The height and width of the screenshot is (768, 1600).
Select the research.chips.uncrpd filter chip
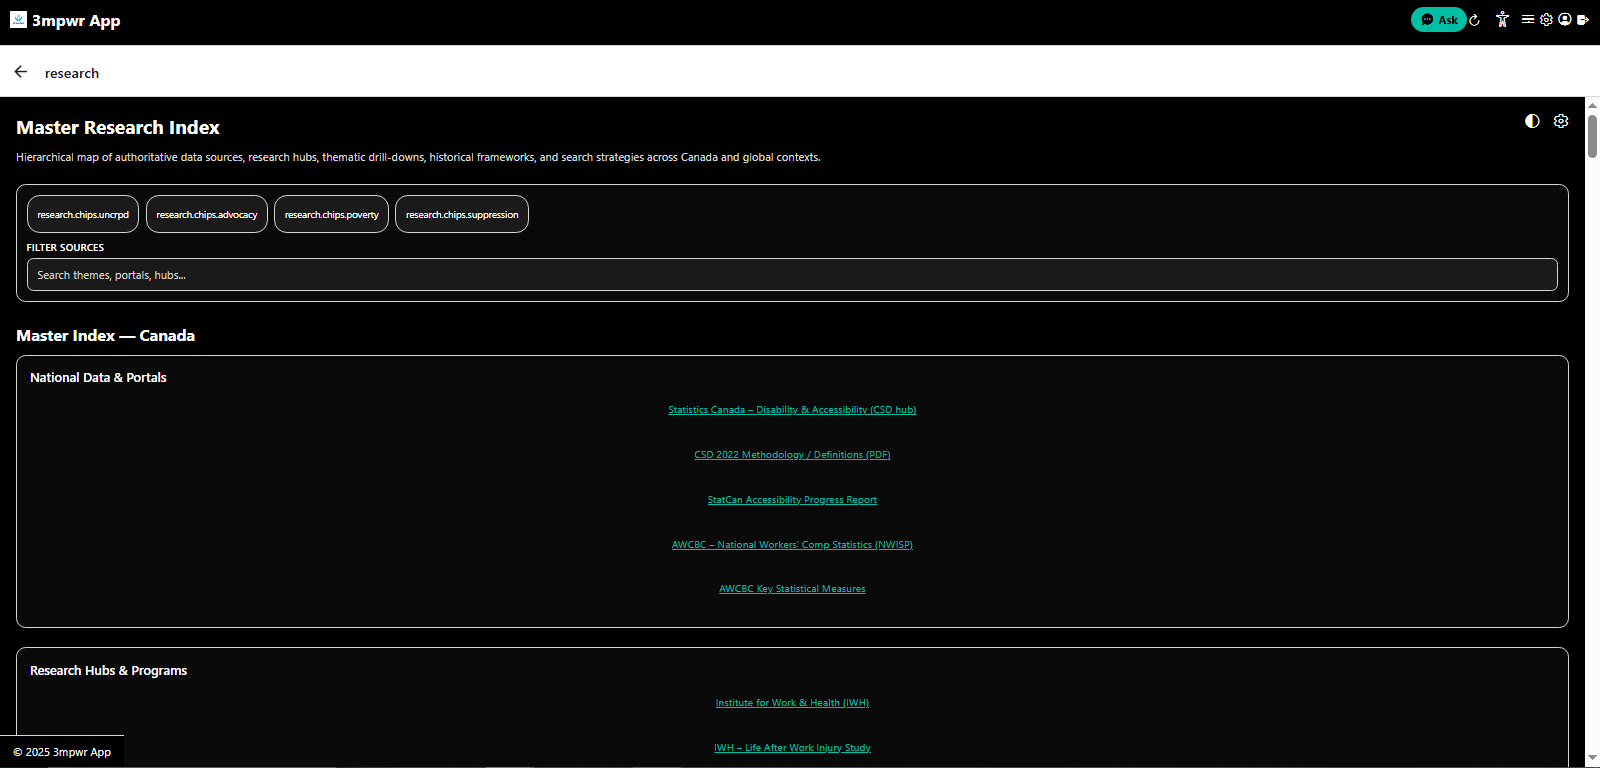[x=83, y=214]
